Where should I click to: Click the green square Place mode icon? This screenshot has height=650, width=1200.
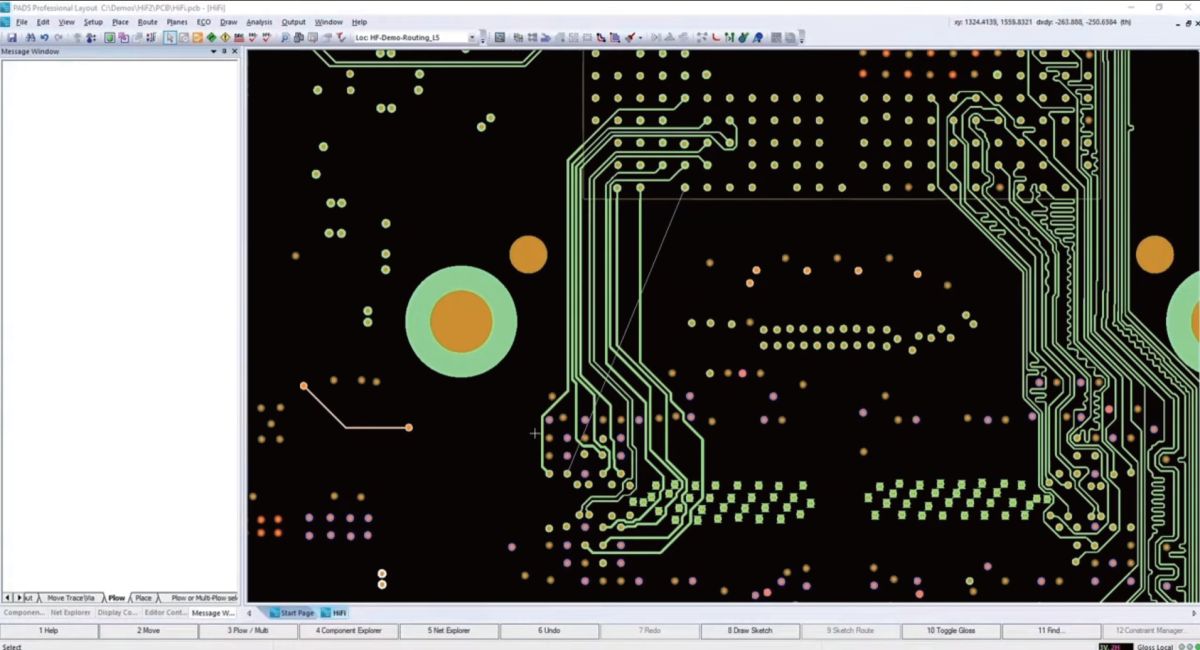tap(109, 37)
